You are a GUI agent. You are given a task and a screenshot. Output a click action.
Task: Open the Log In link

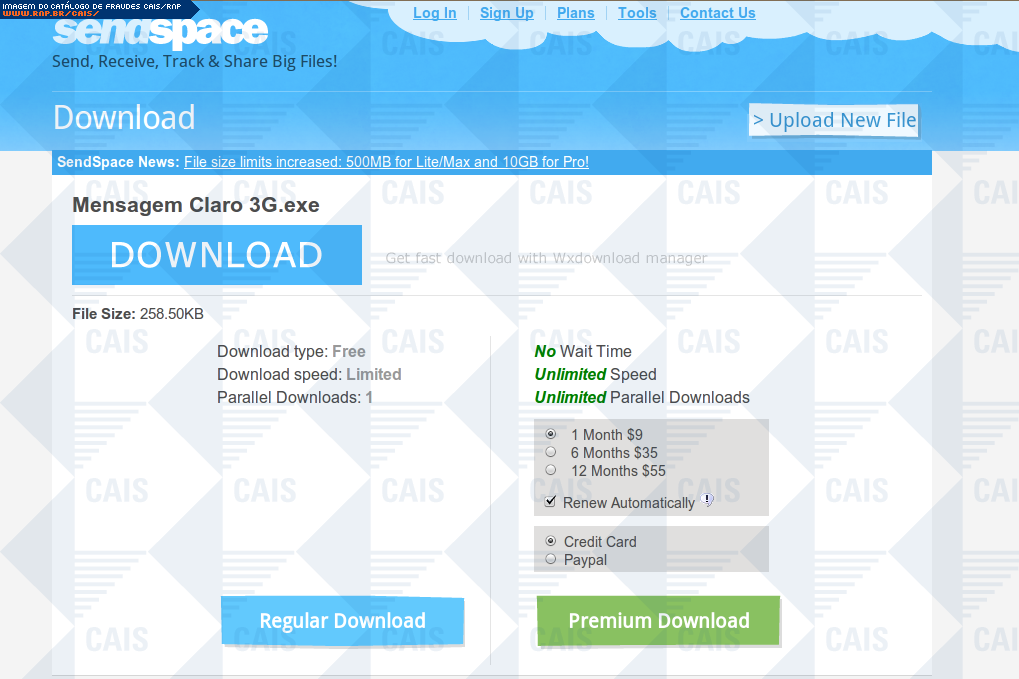click(x=434, y=13)
